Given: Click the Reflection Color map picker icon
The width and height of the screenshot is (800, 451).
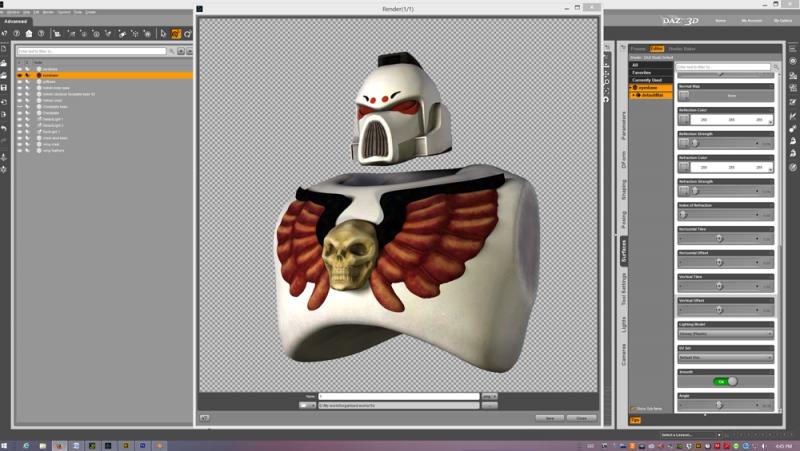Looking at the screenshot, I should (x=684, y=119).
